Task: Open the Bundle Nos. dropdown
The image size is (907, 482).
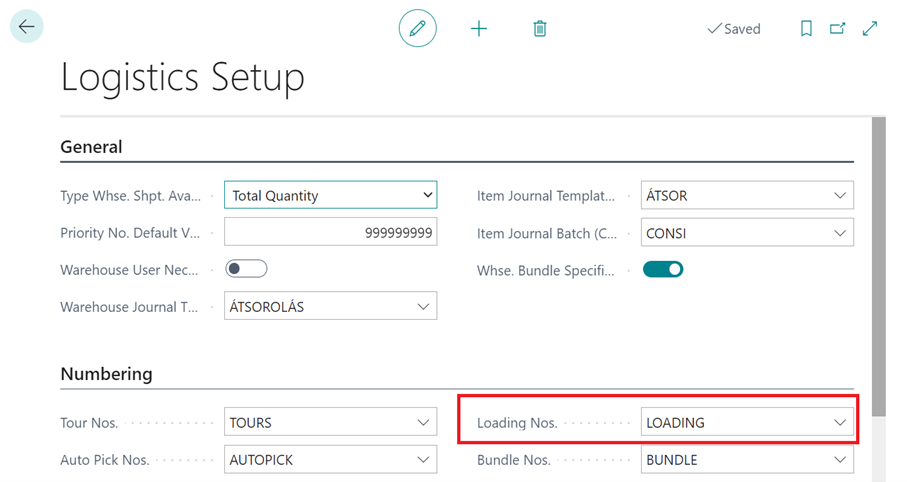Action: click(840, 460)
